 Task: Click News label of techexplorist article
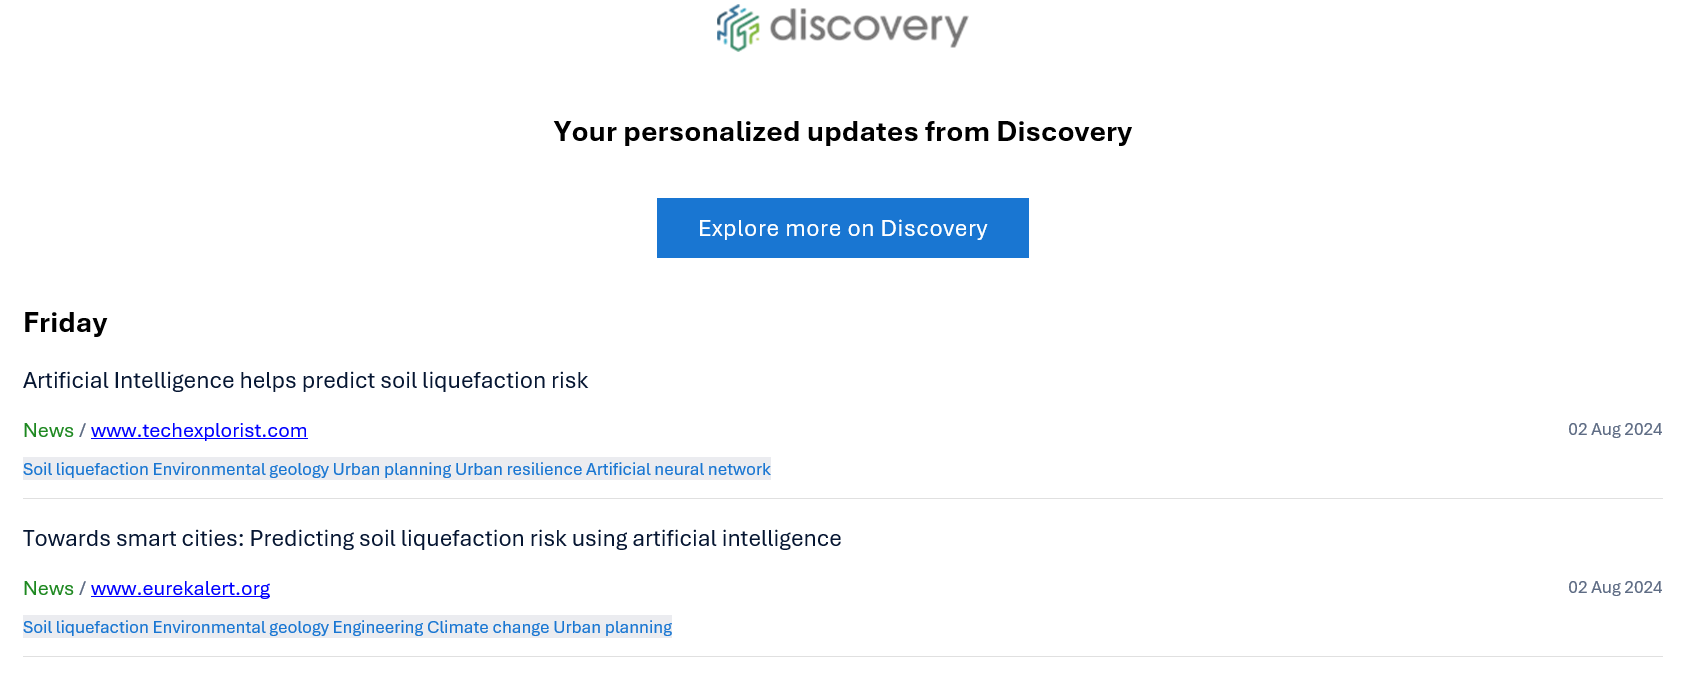point(48,430)
